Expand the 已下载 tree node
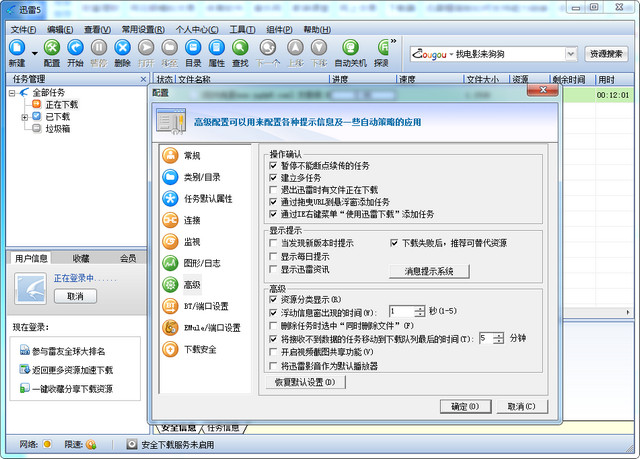This screenshot has height=459, width=640. click(x=24, y=117)
